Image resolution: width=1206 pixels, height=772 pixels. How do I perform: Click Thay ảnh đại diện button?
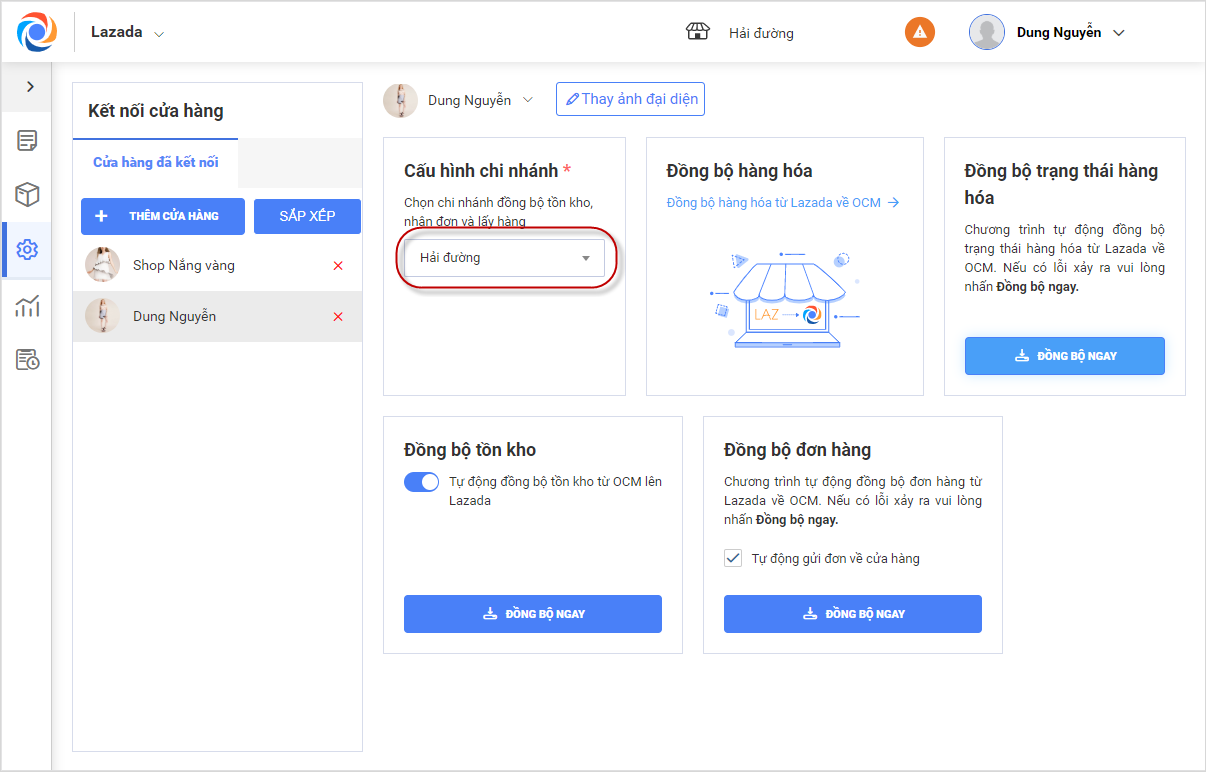click(630, 99)
